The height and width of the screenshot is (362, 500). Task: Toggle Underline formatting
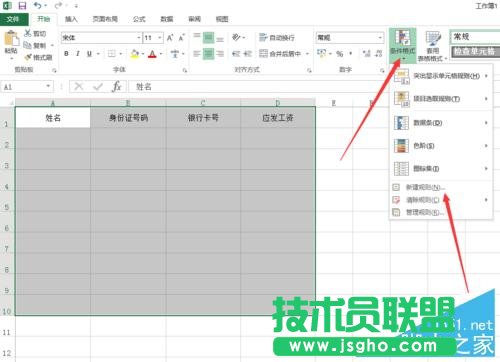pos(89,53)
